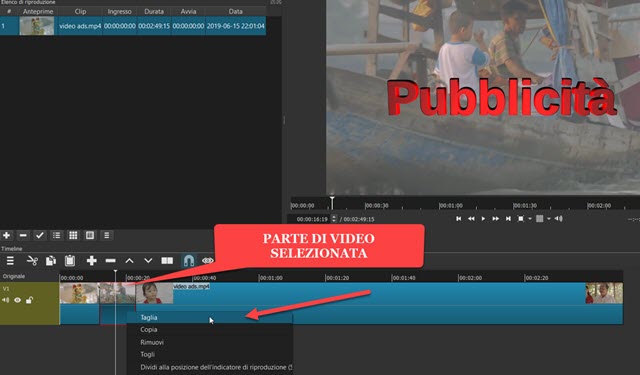Open the player volume control

pos(558,219)
